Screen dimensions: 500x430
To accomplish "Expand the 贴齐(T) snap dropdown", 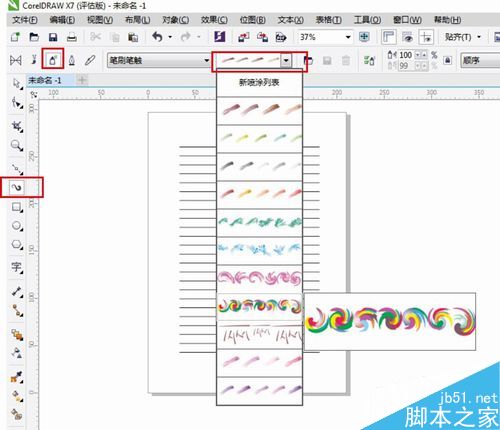I will [x=479, y=37].
